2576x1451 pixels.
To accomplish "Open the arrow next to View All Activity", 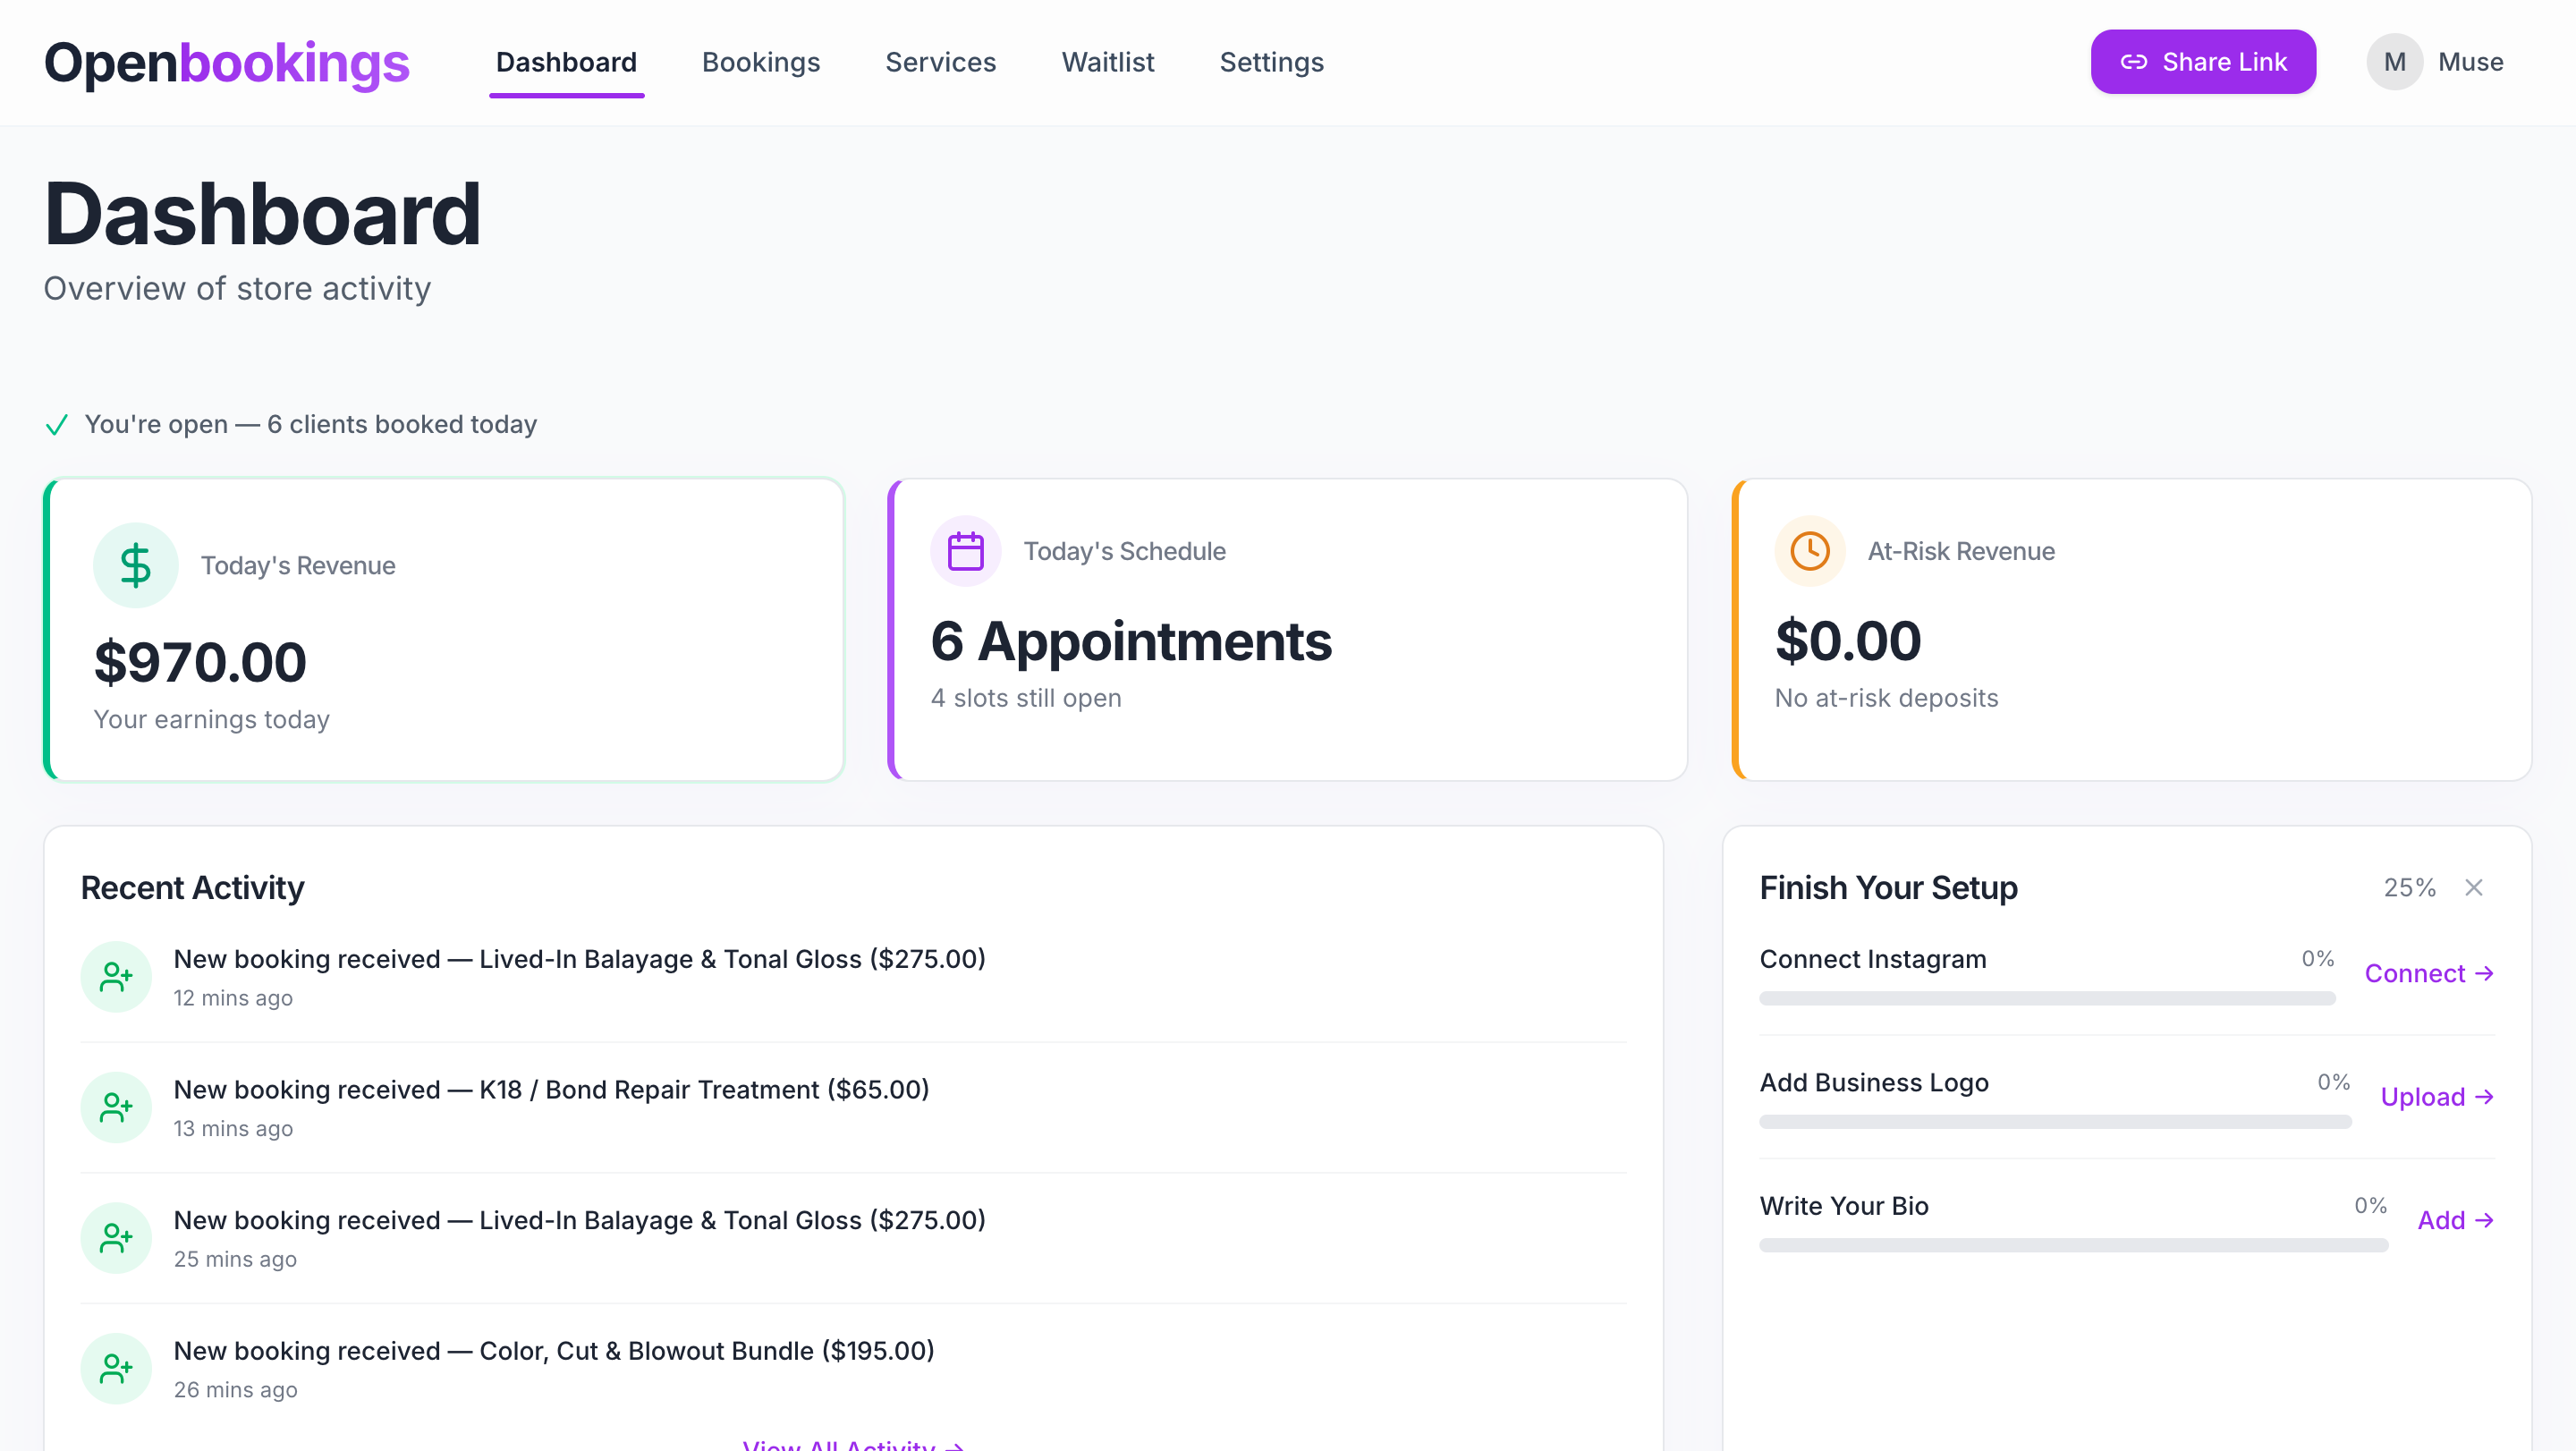I will [955, 1446].
